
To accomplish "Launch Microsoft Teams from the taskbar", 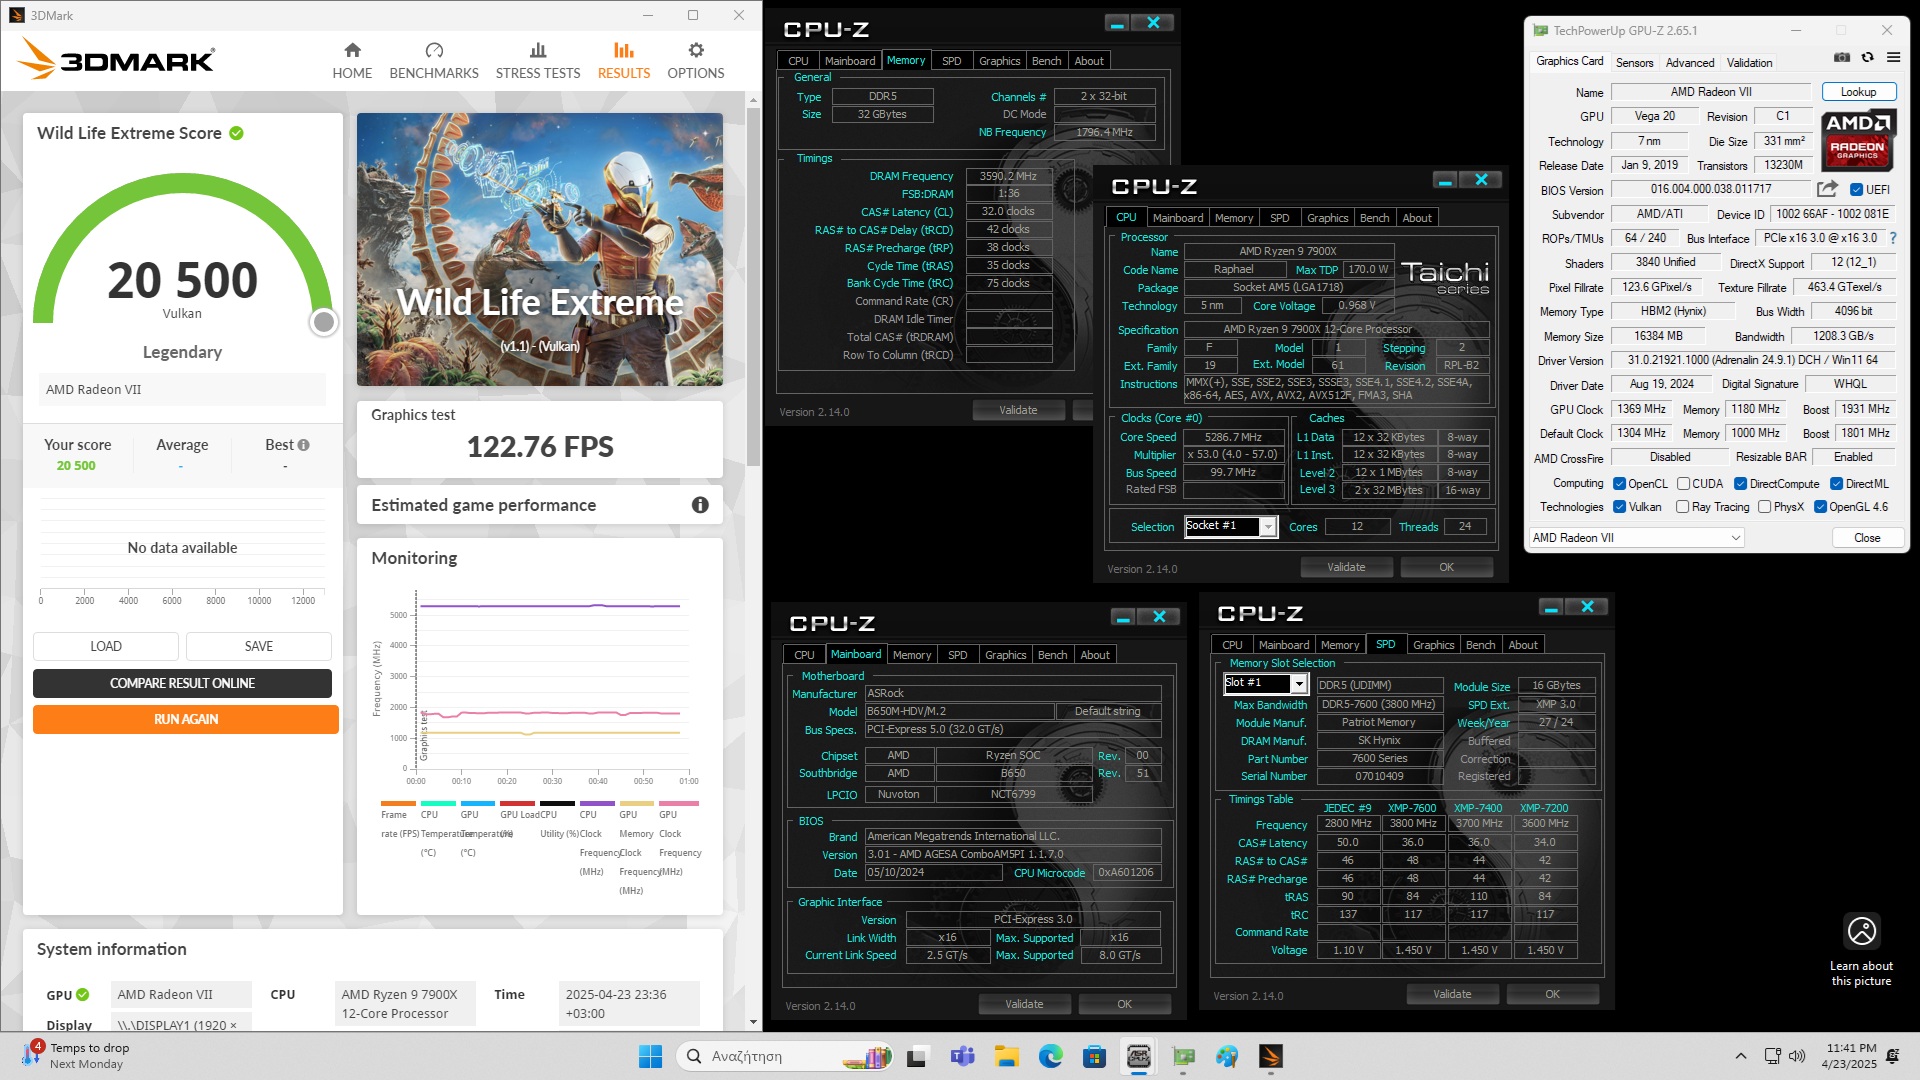I will [x=962, y=1056].
